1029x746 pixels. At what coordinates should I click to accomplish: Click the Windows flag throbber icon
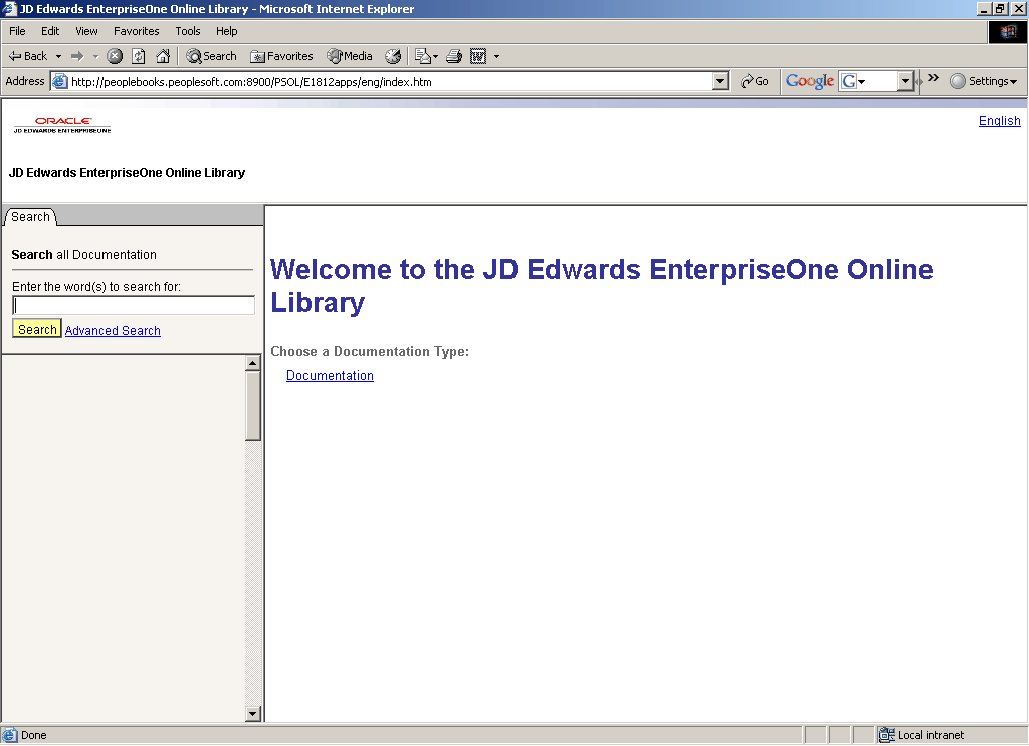coord(1008,31)
